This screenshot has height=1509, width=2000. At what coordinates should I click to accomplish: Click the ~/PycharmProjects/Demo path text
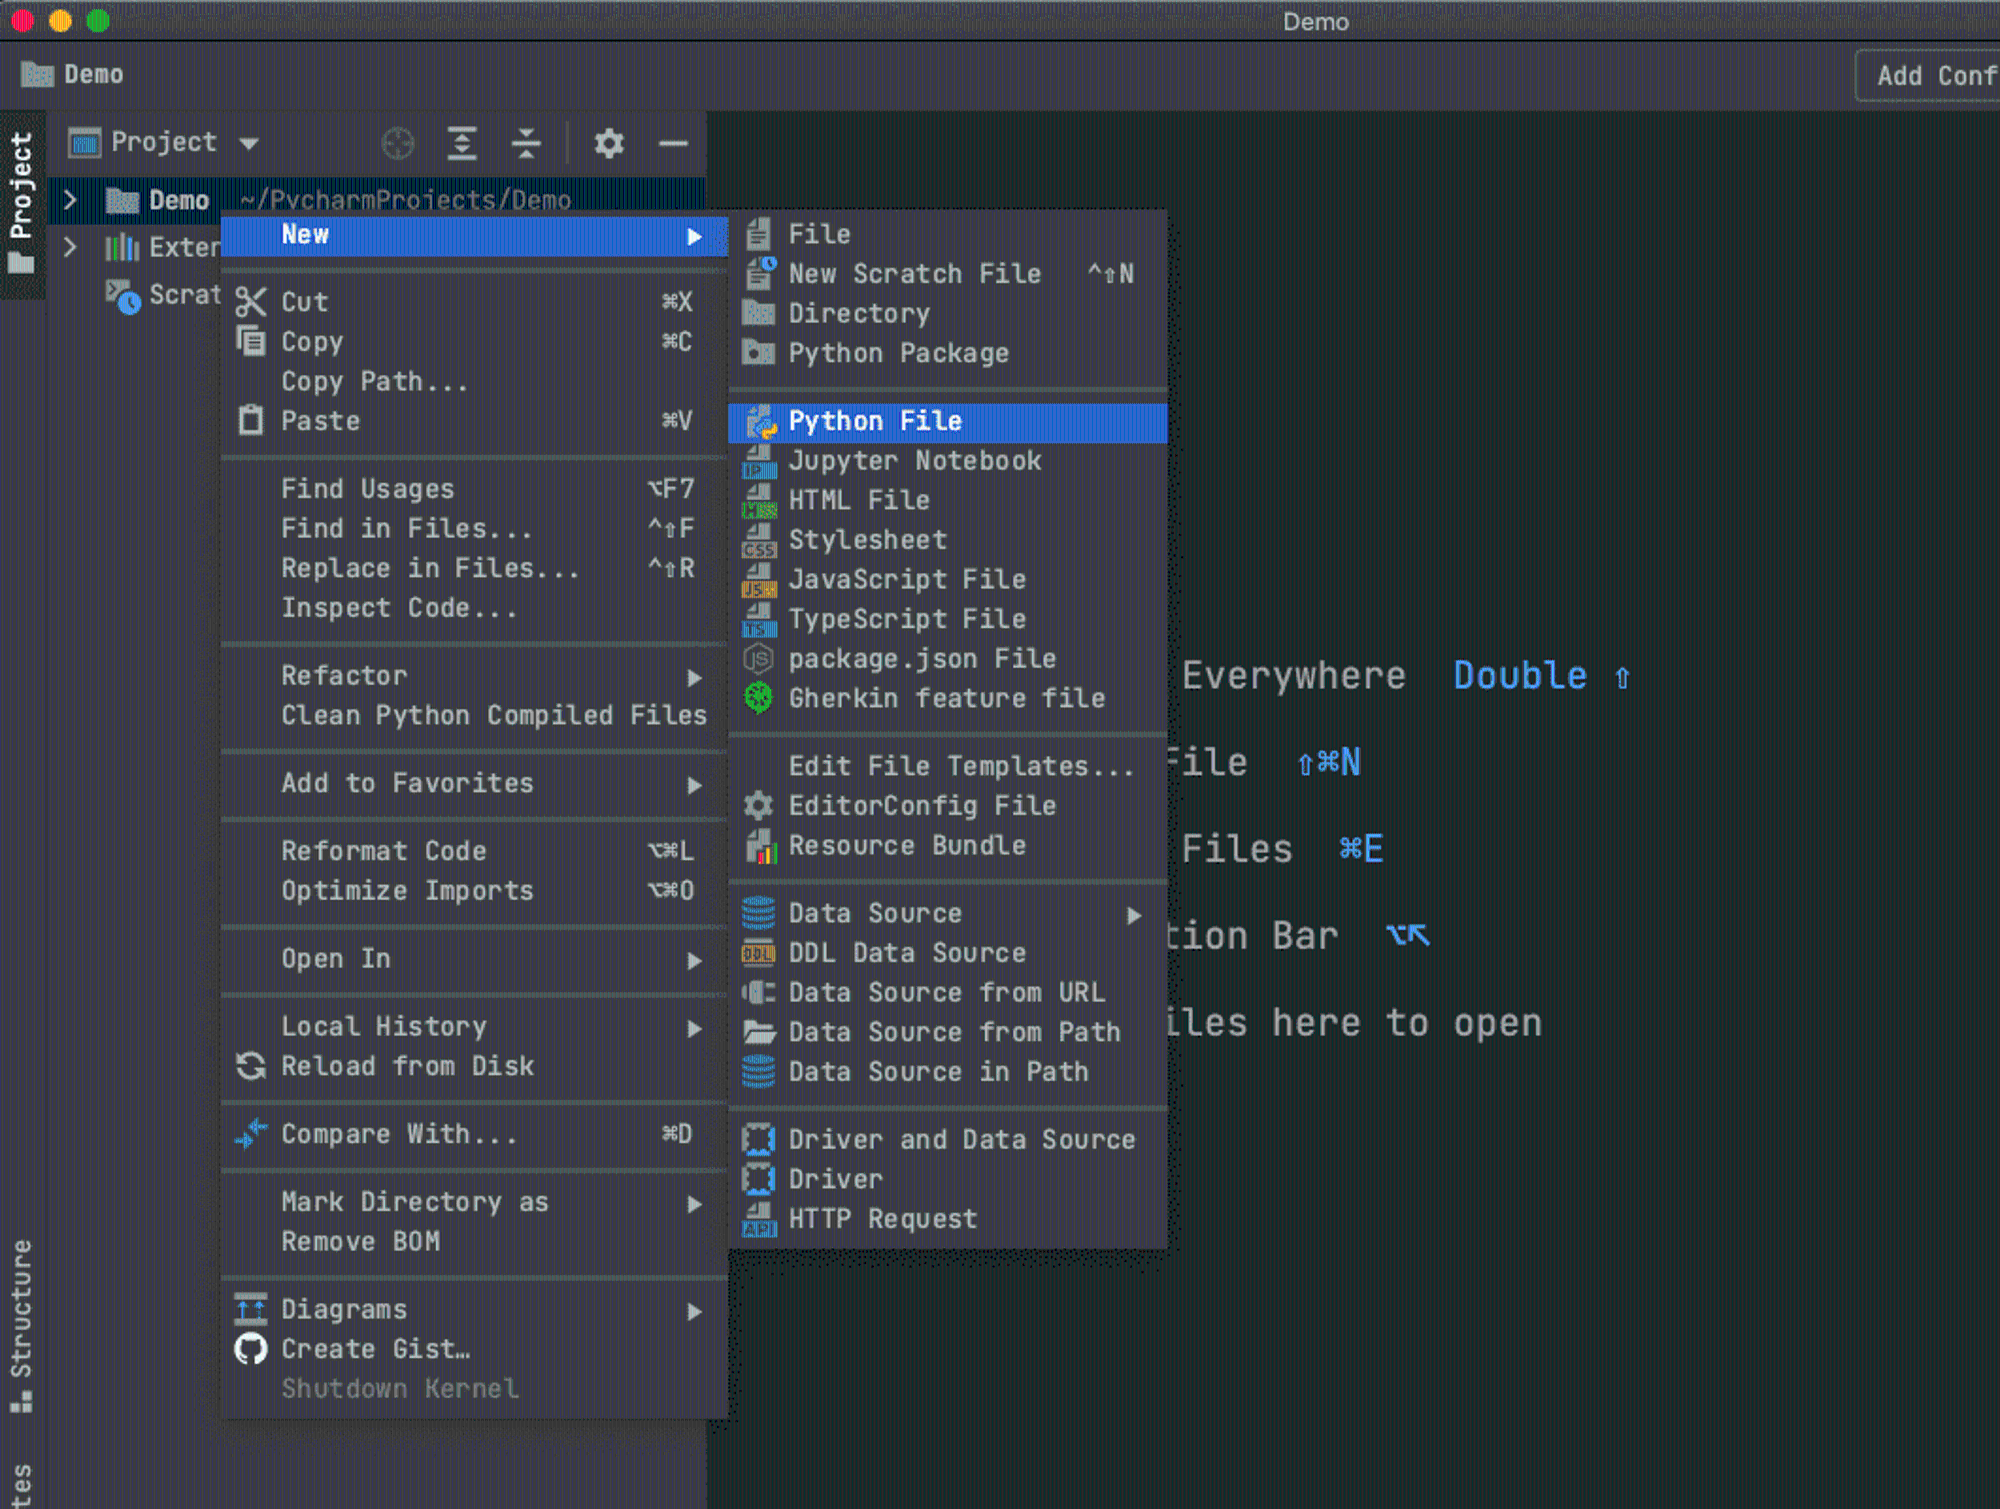coord(405,200)
